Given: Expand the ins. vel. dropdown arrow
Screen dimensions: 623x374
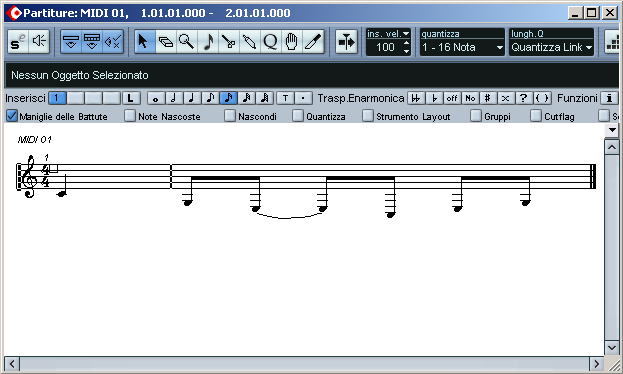Looking at the screenshot, I should (x=406, y=34).
